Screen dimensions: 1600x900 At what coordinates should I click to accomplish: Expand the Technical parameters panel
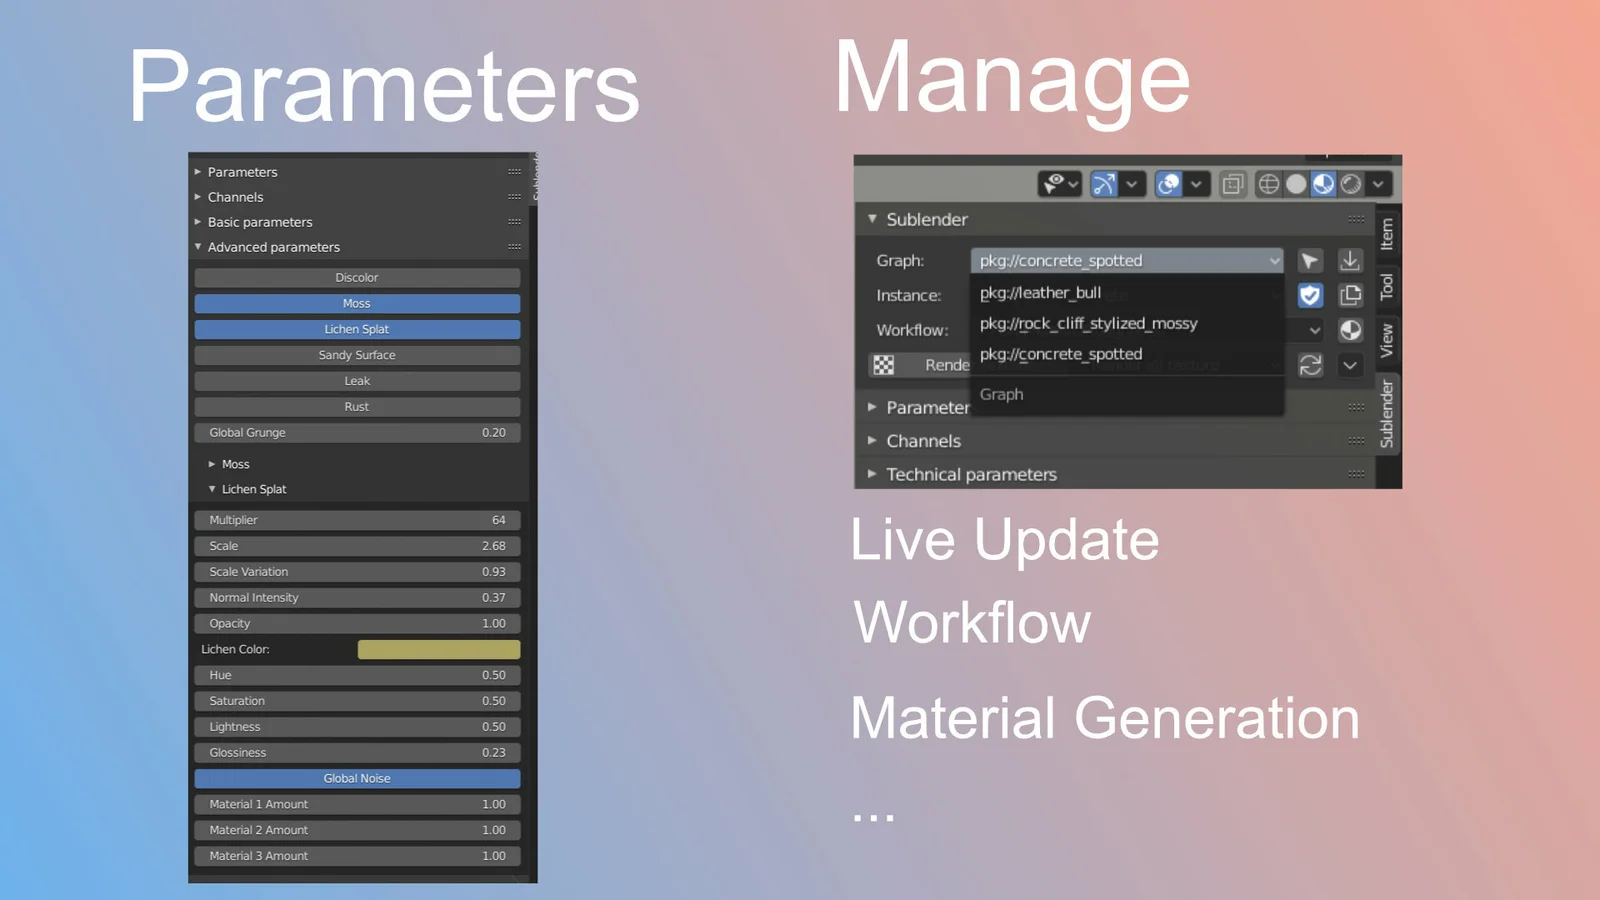(x=970, y=474)
